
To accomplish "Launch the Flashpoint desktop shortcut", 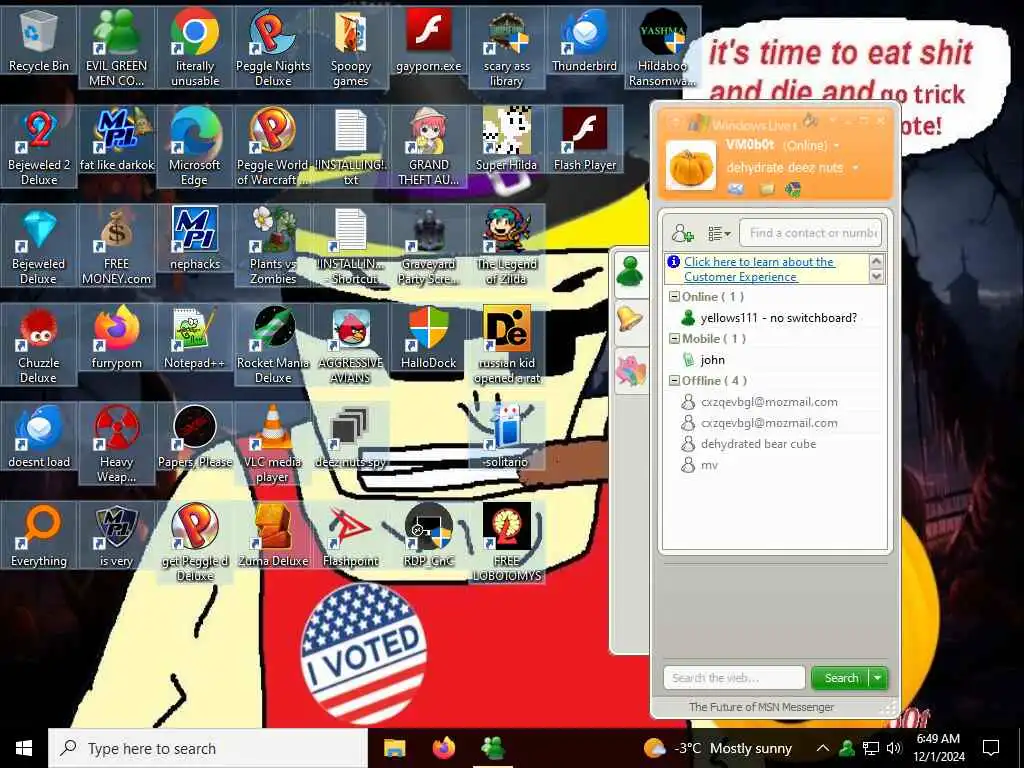I will [351, 536].
